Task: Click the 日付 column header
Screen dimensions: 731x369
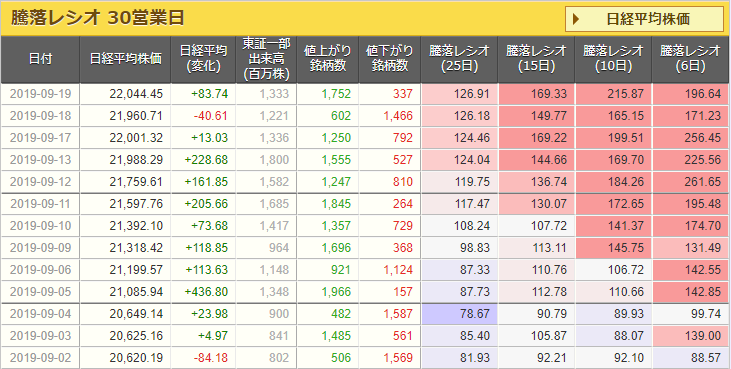Action: (40, 60)
